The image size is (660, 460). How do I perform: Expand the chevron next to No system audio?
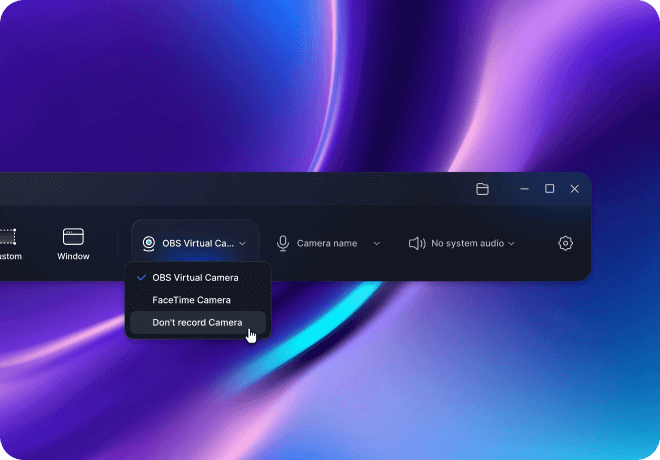click(511, 243)
